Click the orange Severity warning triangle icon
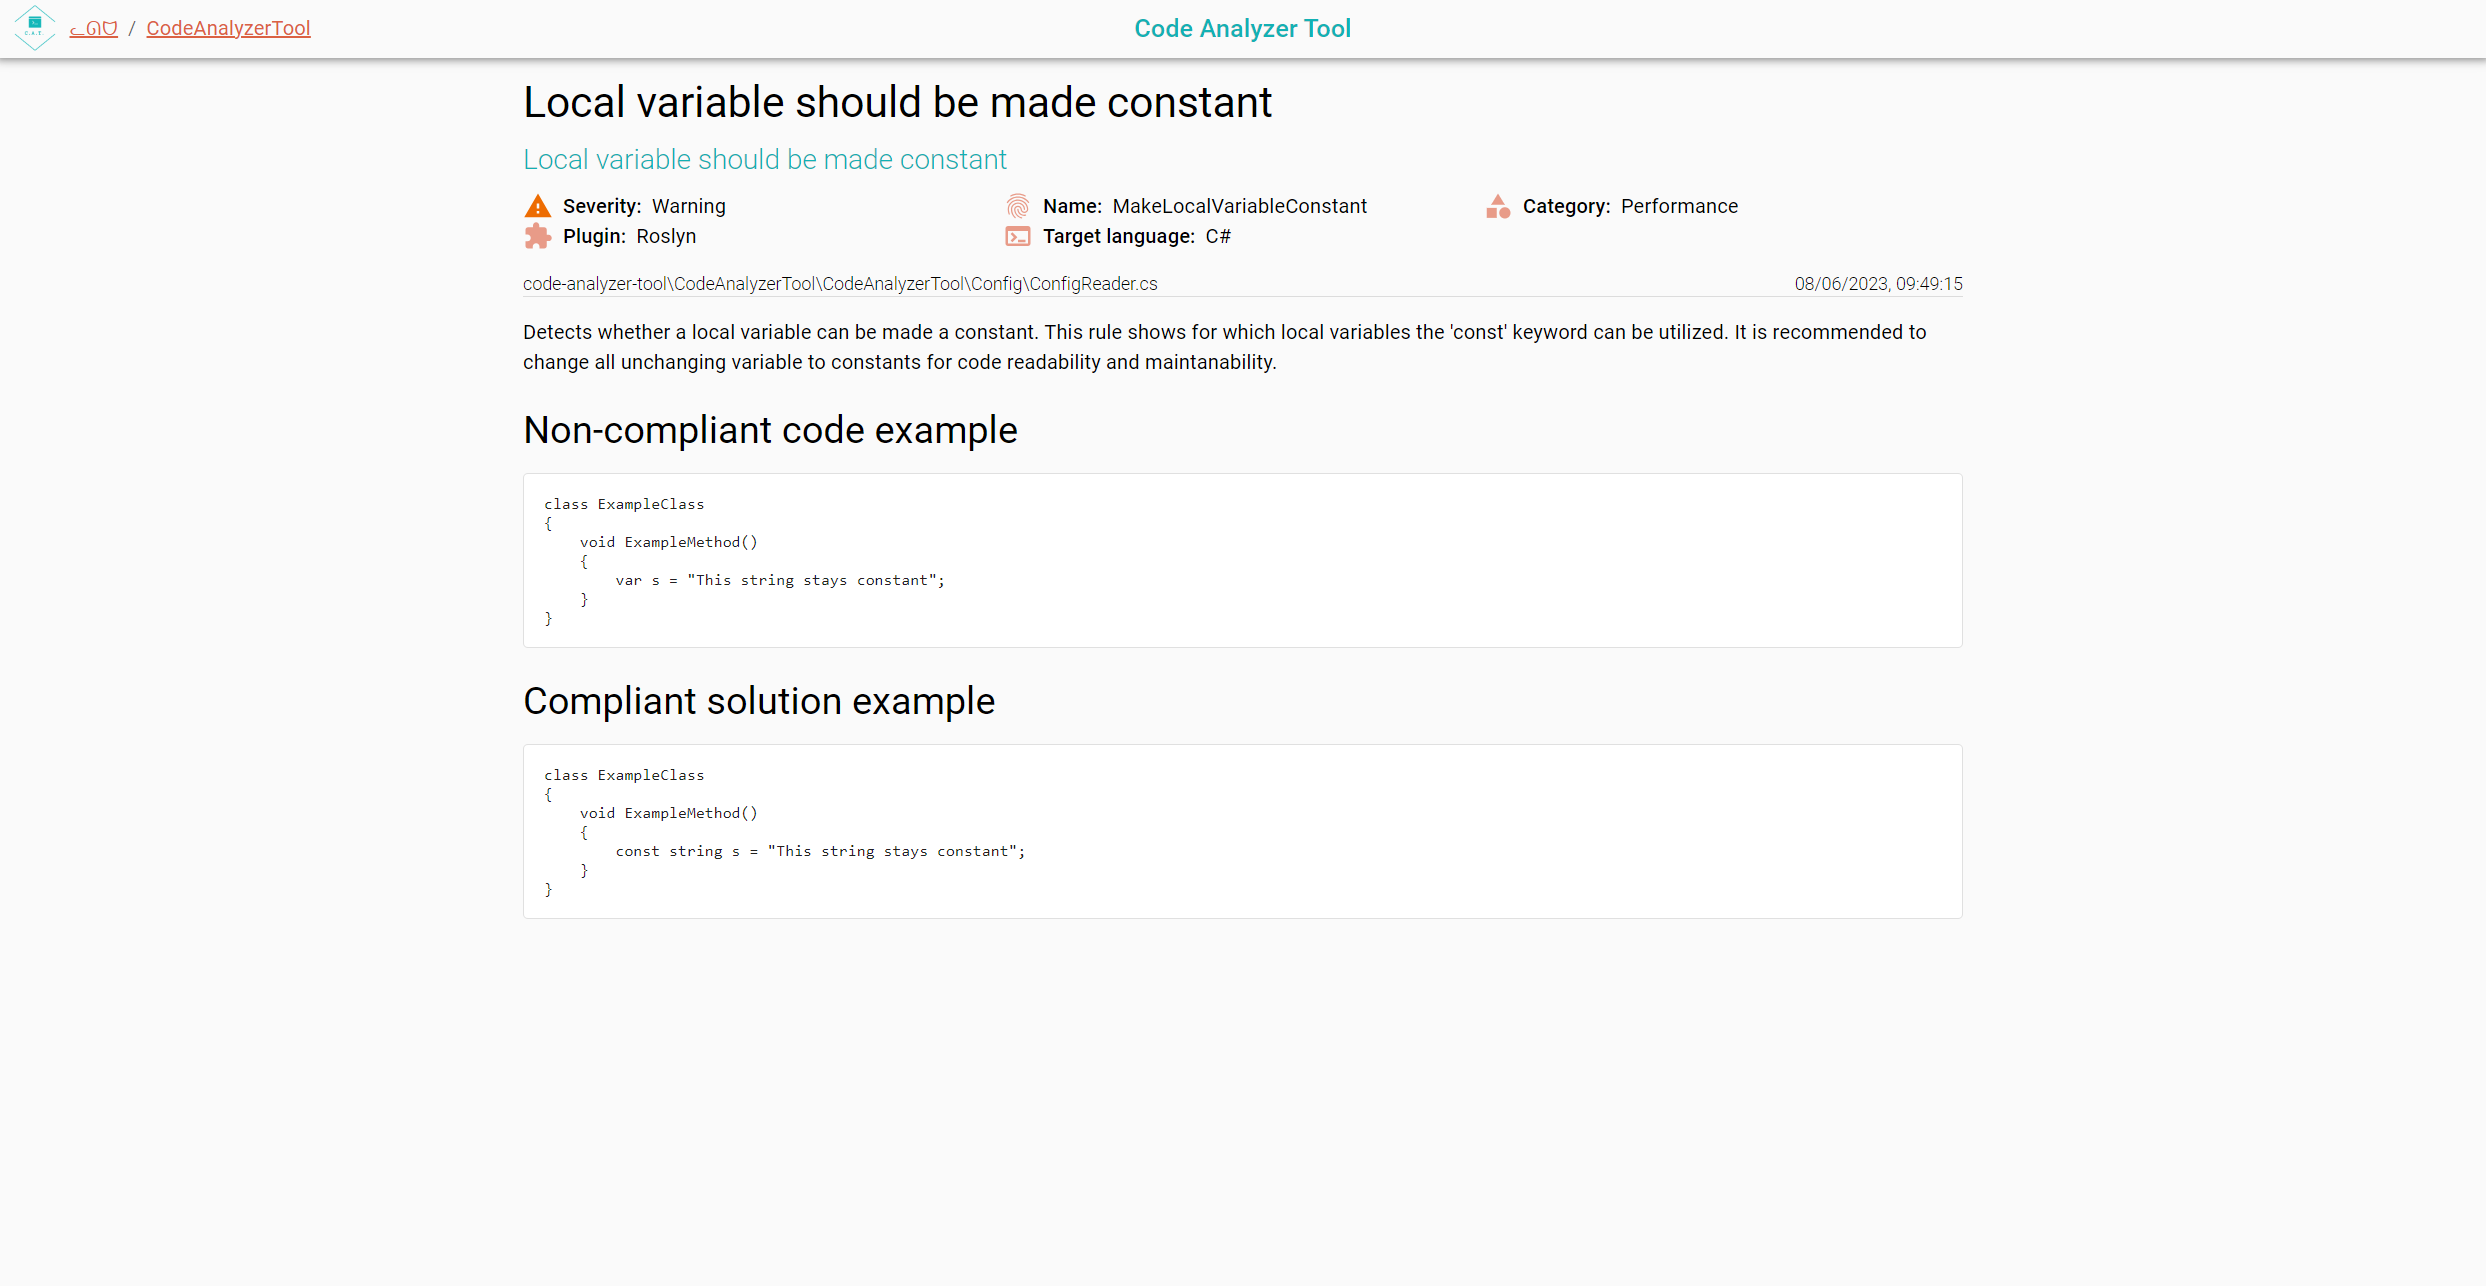 point(537,206)
